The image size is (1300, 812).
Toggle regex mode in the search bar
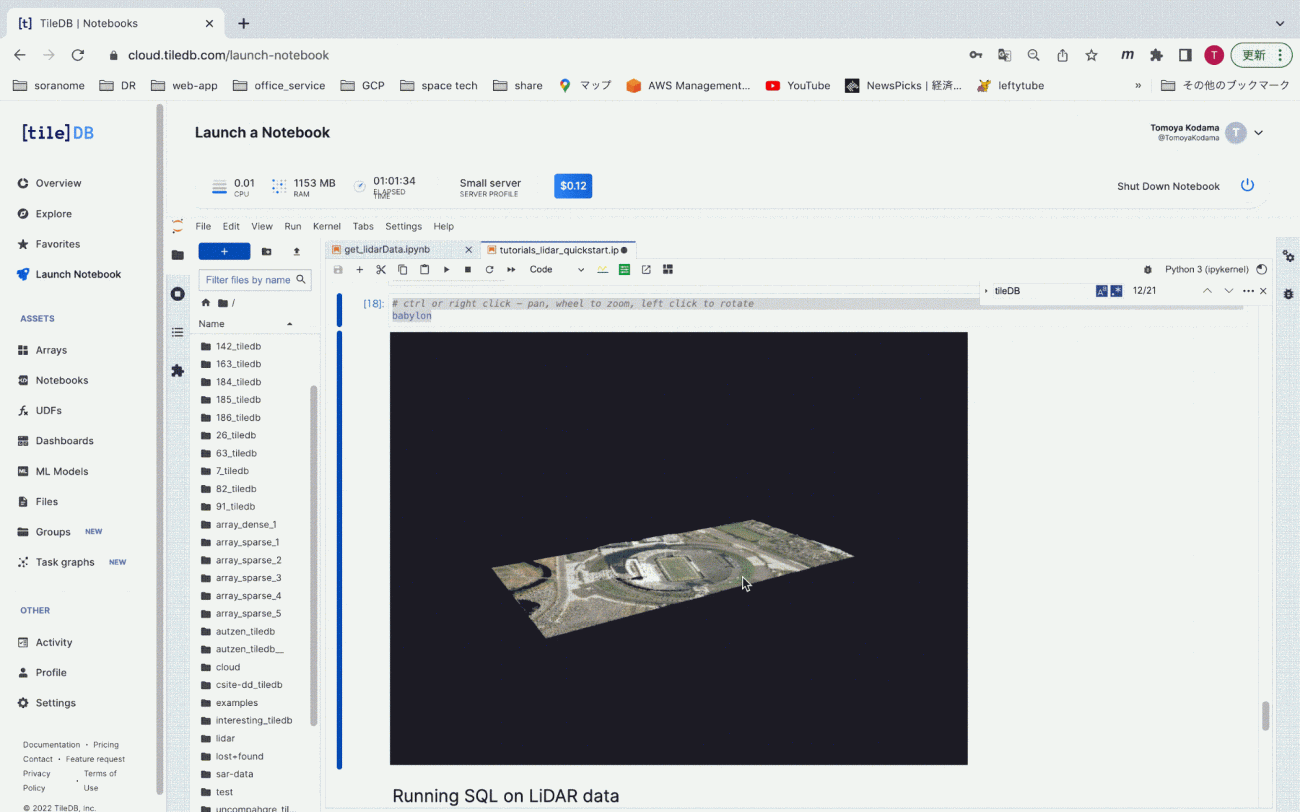(x=1117, y=290)
